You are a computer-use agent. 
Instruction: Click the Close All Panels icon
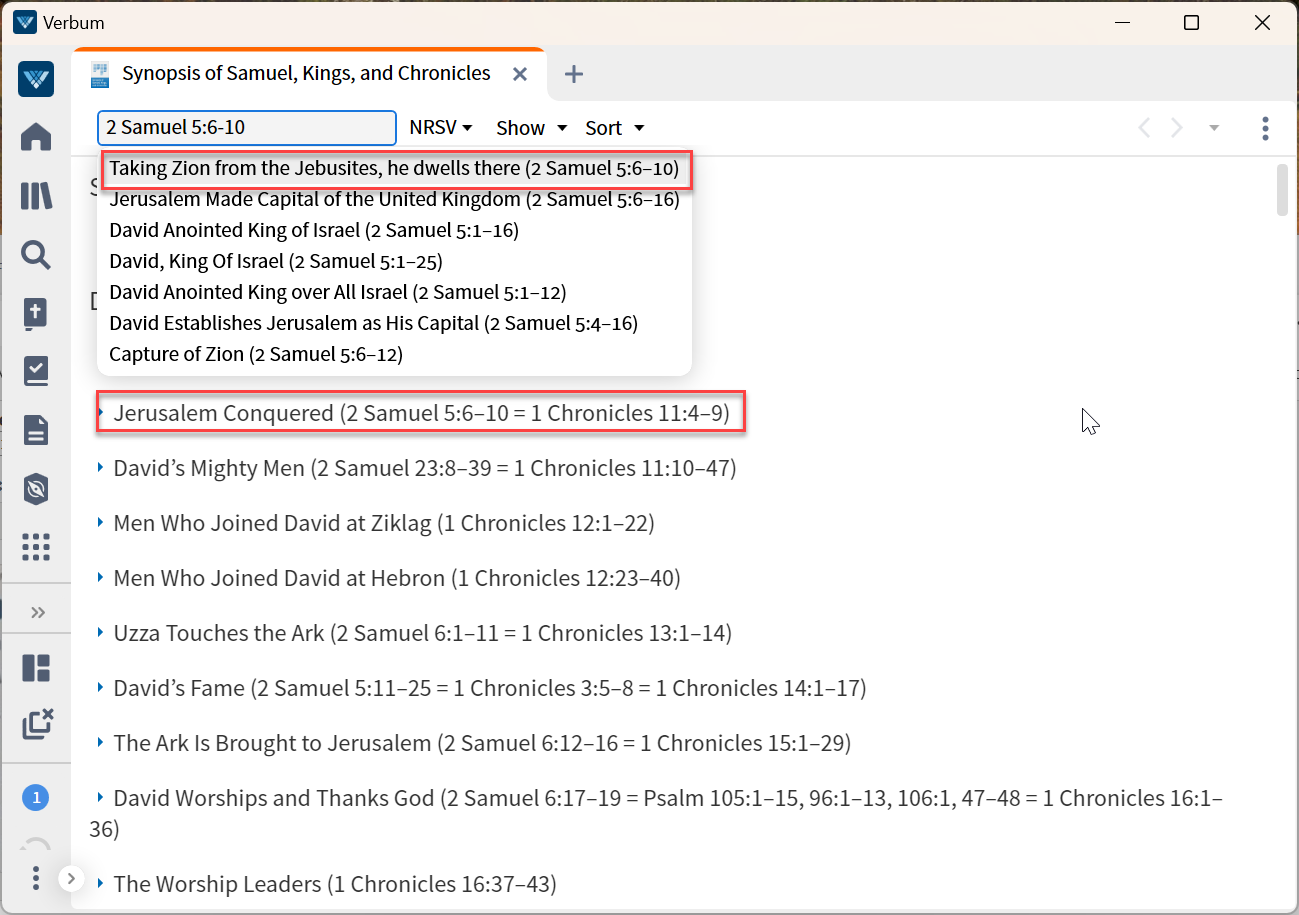click(x=37, y=724)
